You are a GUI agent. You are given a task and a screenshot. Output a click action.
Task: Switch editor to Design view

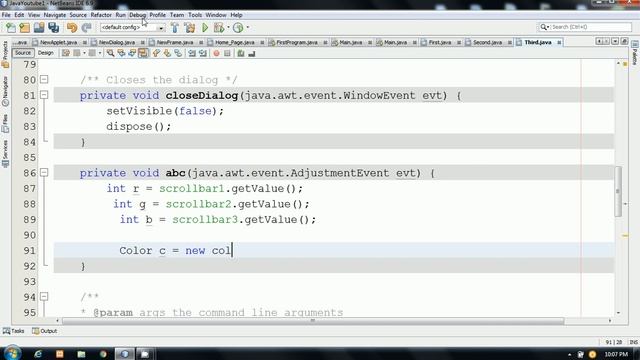coord(45,53)
